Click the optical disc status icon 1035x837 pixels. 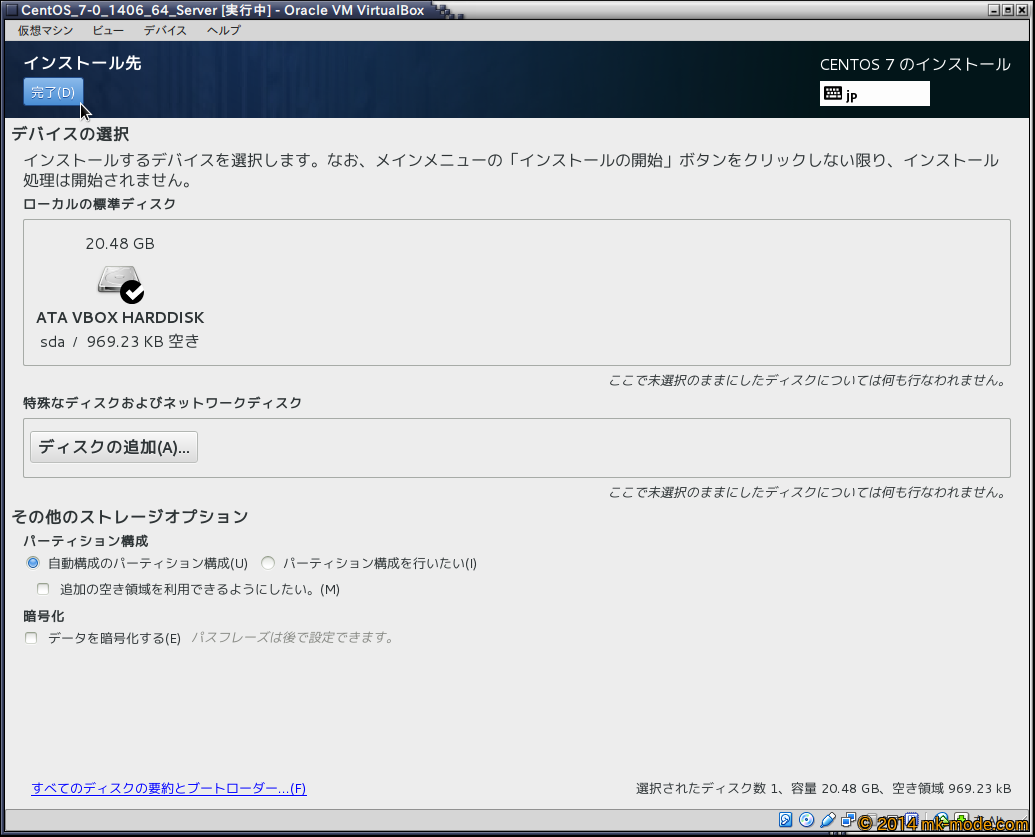pyautogui.click(x=806, y=821)
